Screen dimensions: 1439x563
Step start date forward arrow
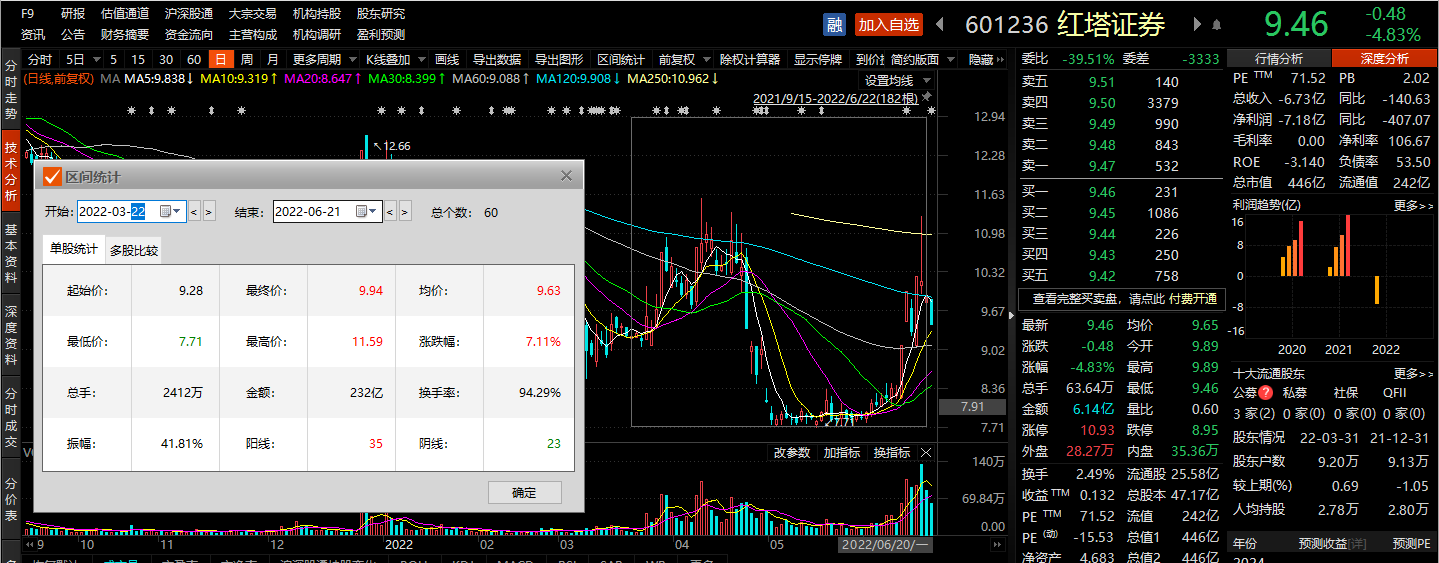[209, 212]
